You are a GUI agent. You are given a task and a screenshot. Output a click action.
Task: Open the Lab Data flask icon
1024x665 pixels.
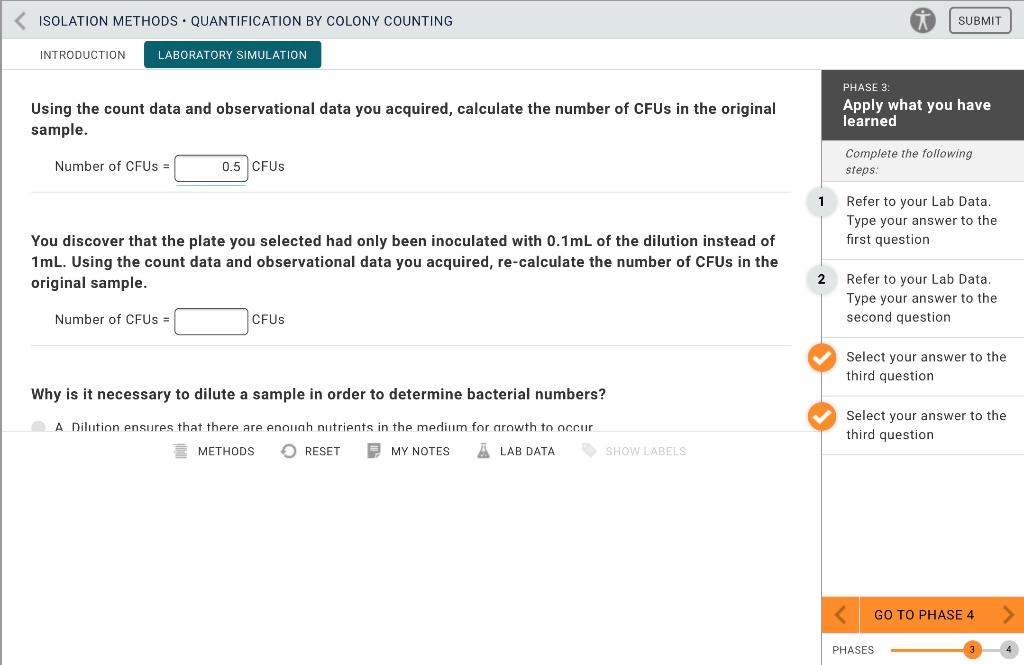pos(483,451)
